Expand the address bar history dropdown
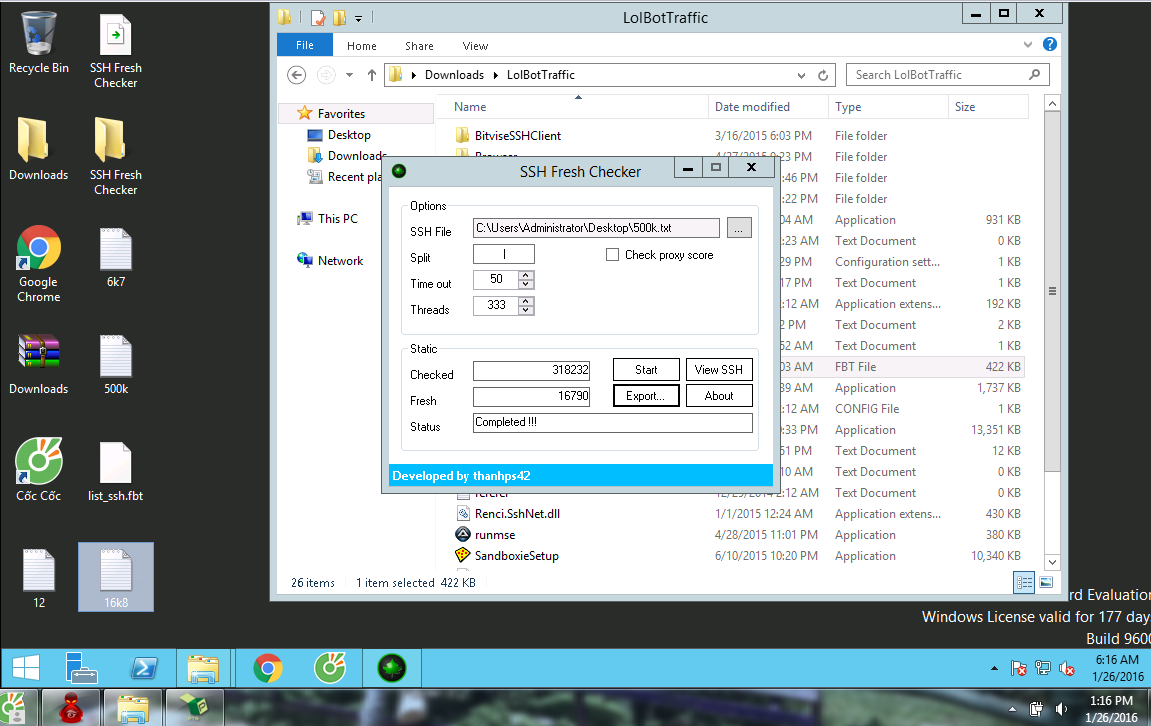The image size is (1151, 726). coord(802,75)
